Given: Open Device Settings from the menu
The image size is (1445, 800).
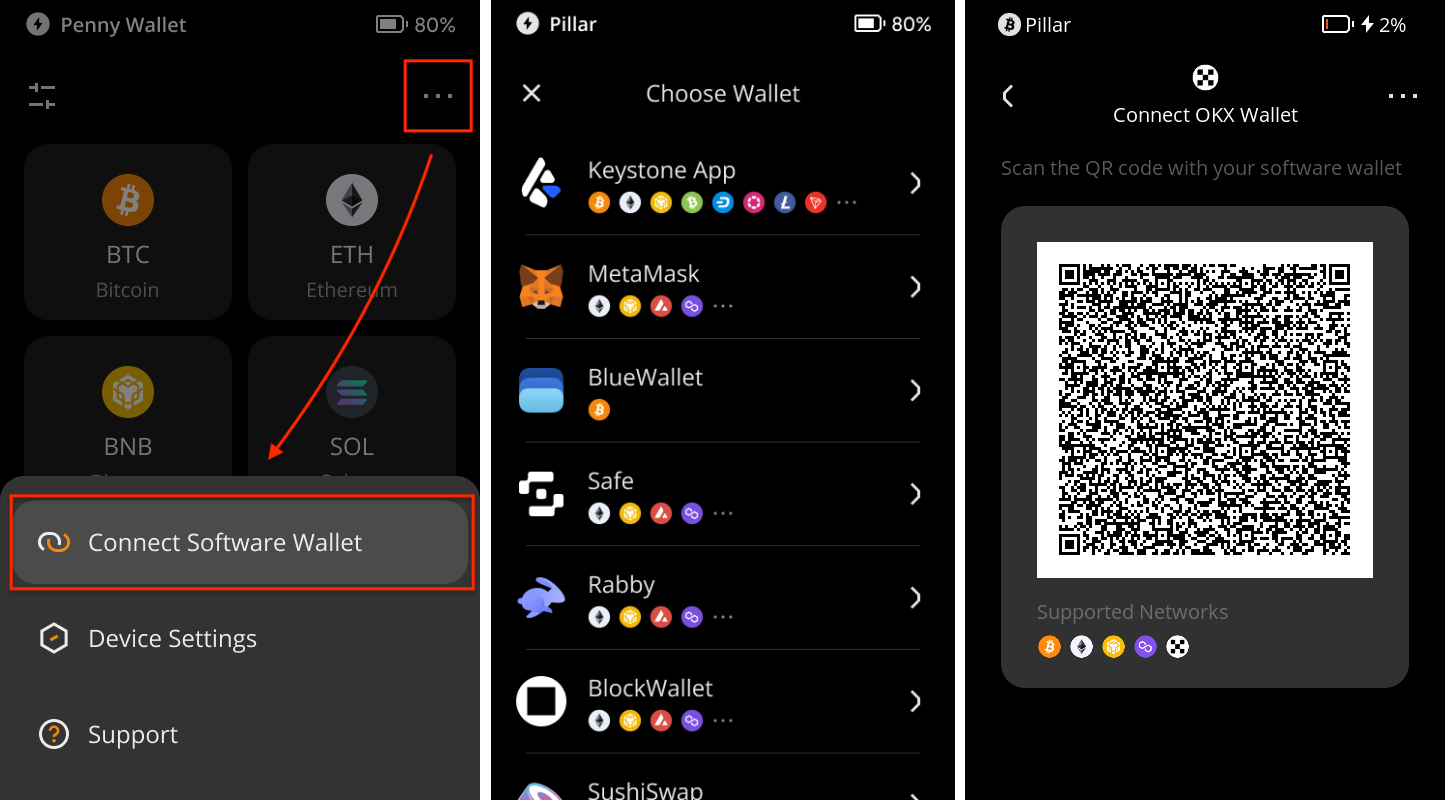Looking at the screenshot, I should click(172, 639).
